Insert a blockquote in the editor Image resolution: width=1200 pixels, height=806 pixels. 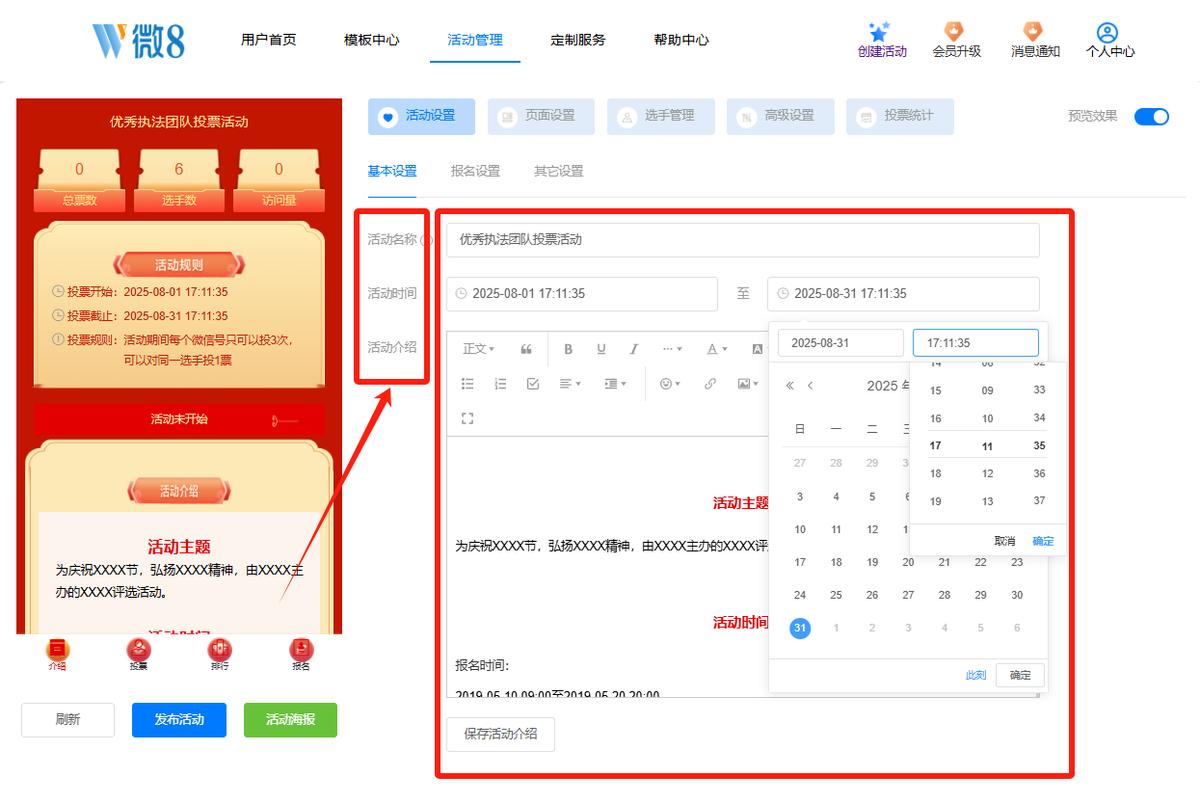(526, 349)
